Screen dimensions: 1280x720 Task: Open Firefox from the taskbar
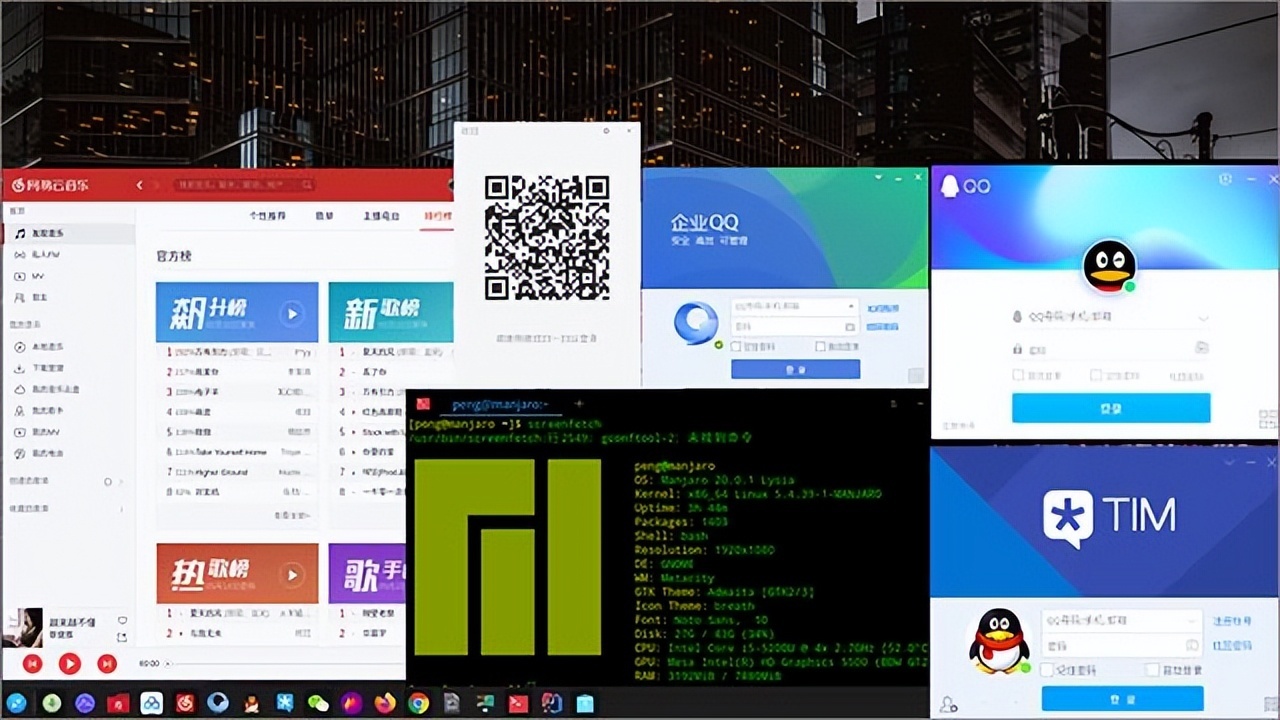(x=385, y=703)
